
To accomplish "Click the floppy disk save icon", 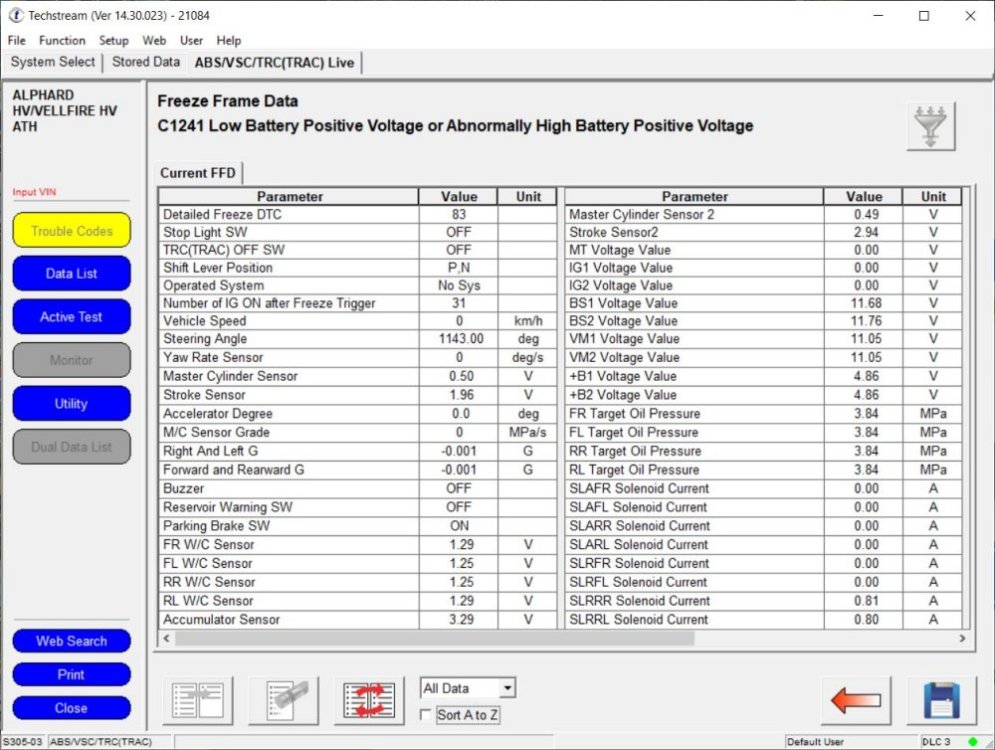I will [942, 701].
